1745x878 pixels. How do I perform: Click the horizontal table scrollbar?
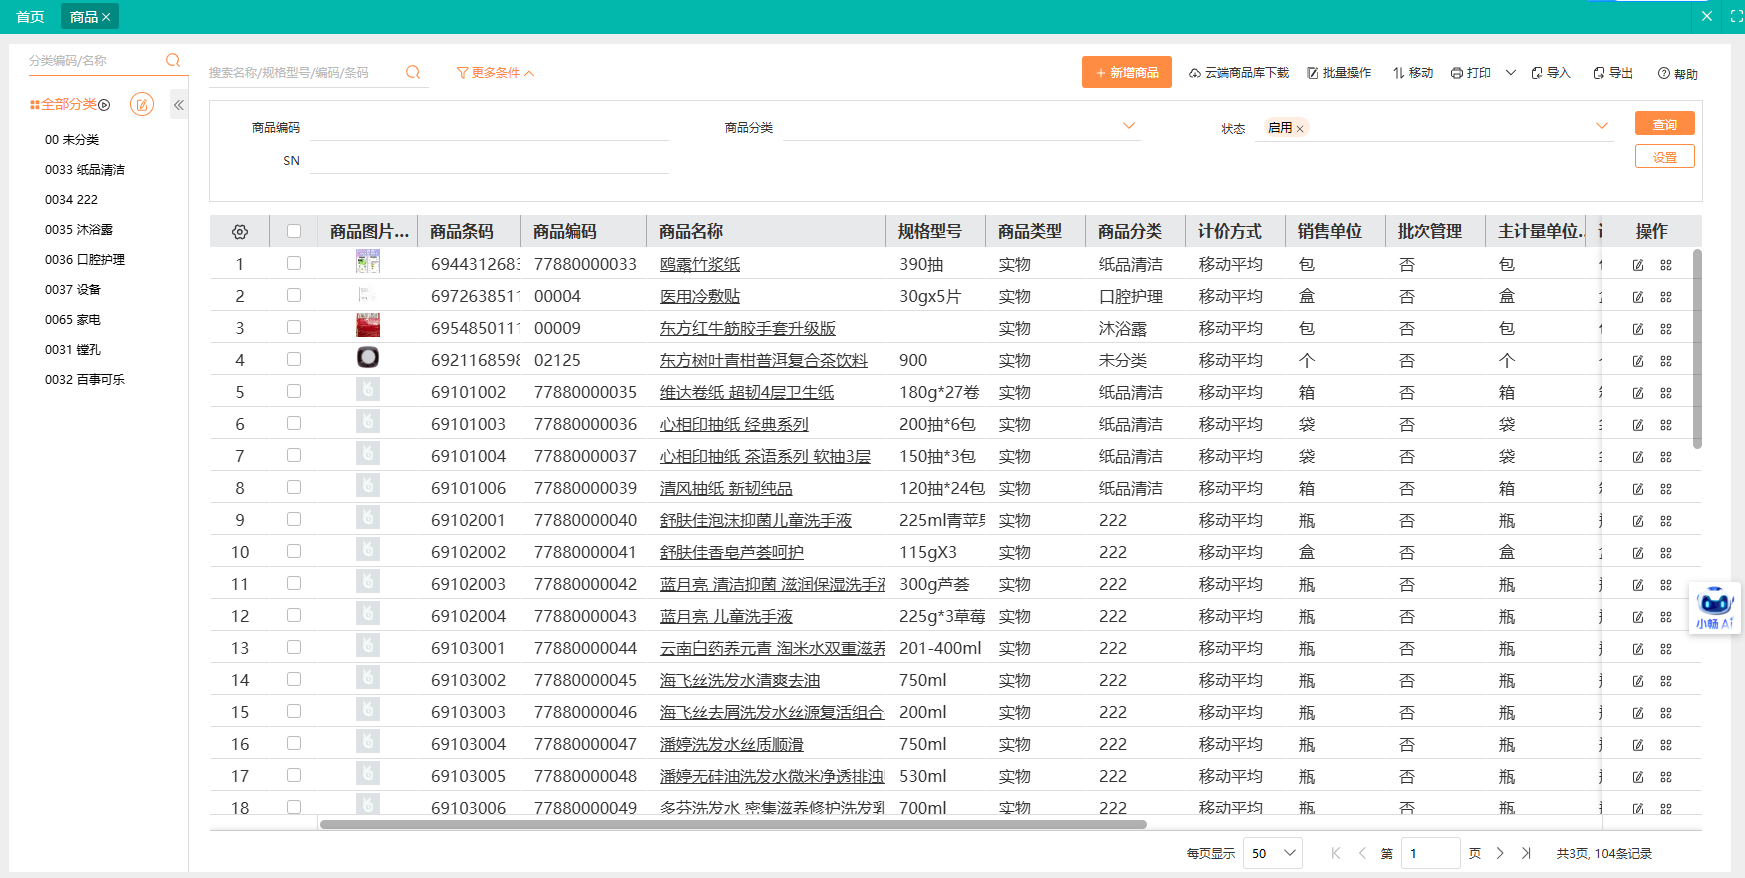tap(733, 825)
